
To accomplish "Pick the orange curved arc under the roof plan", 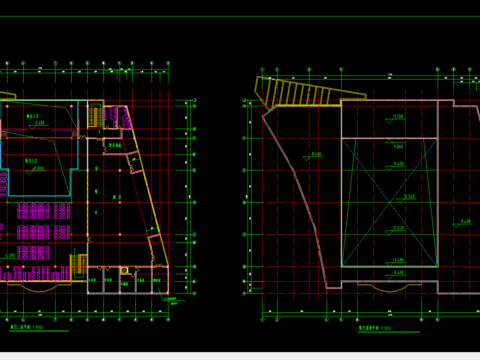I will coord(389,287).
